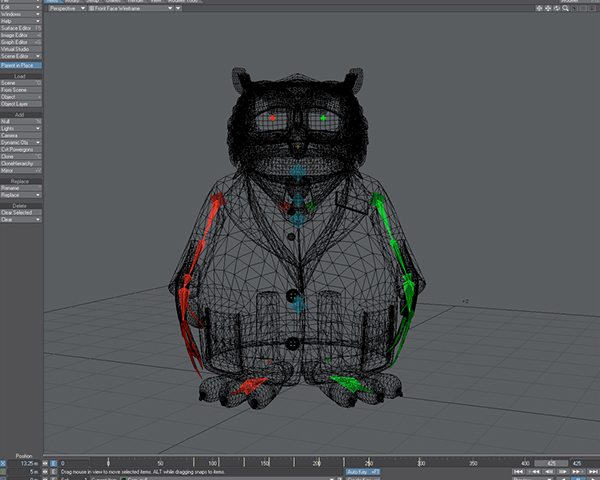
Task: Go to next keyframe button
Action: click(x=577, y=472)
